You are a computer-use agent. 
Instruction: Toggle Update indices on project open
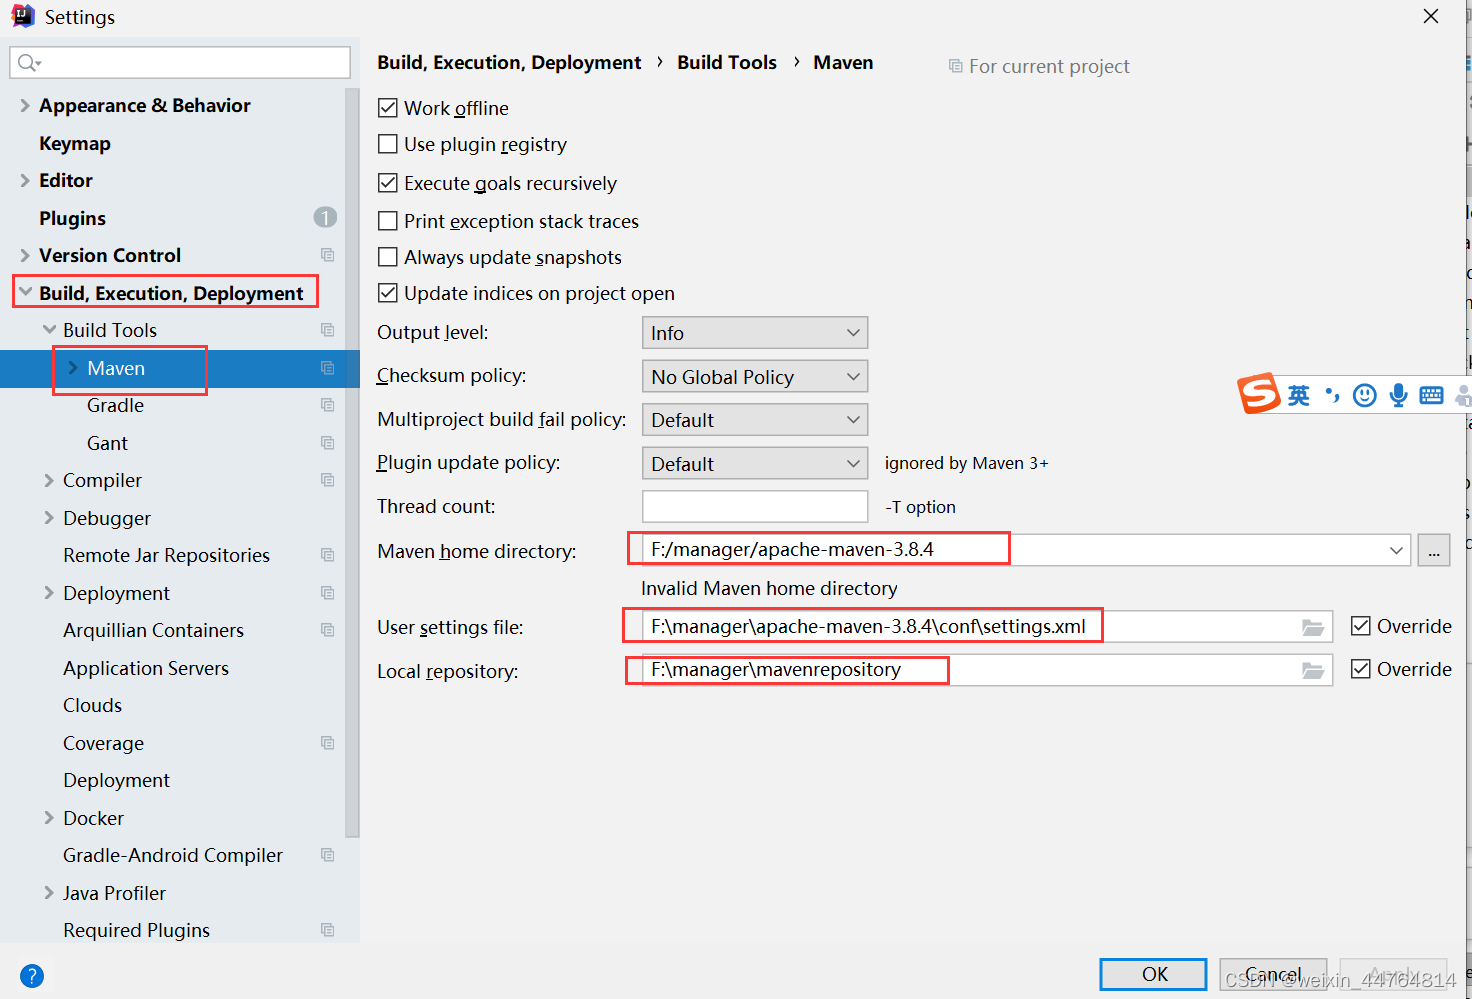point(388,293)
